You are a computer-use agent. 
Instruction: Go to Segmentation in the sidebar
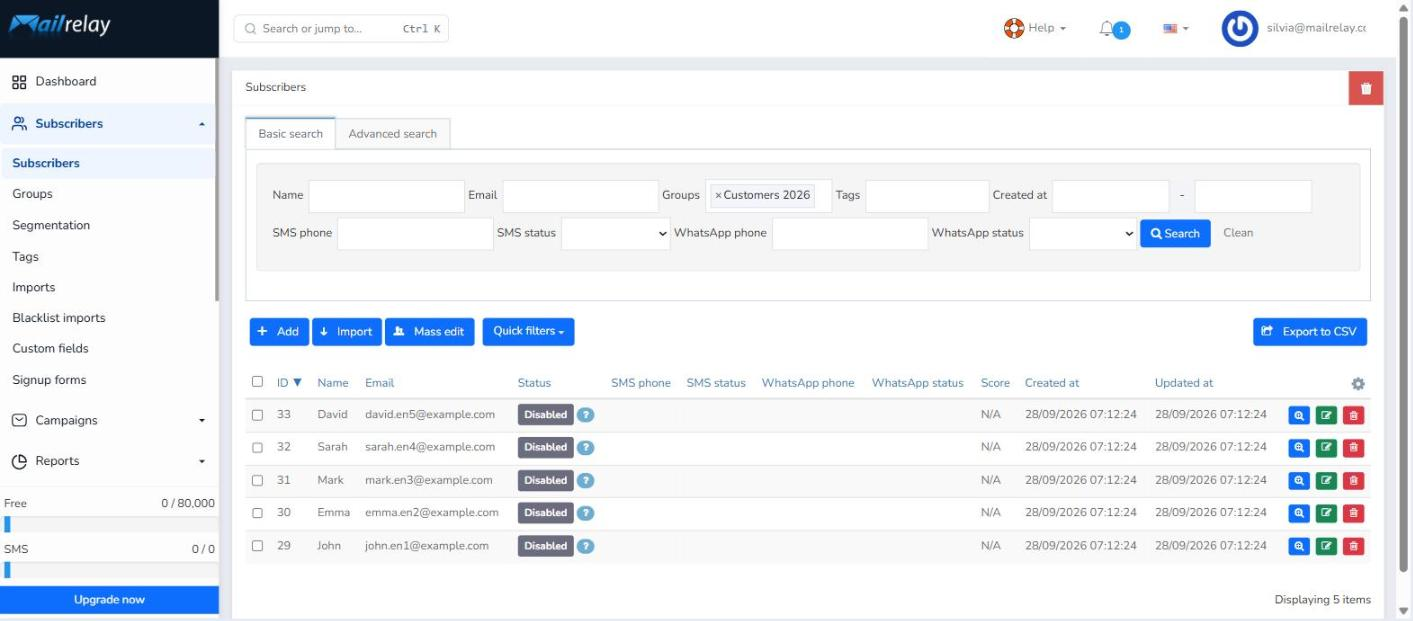tap(51, 225)
